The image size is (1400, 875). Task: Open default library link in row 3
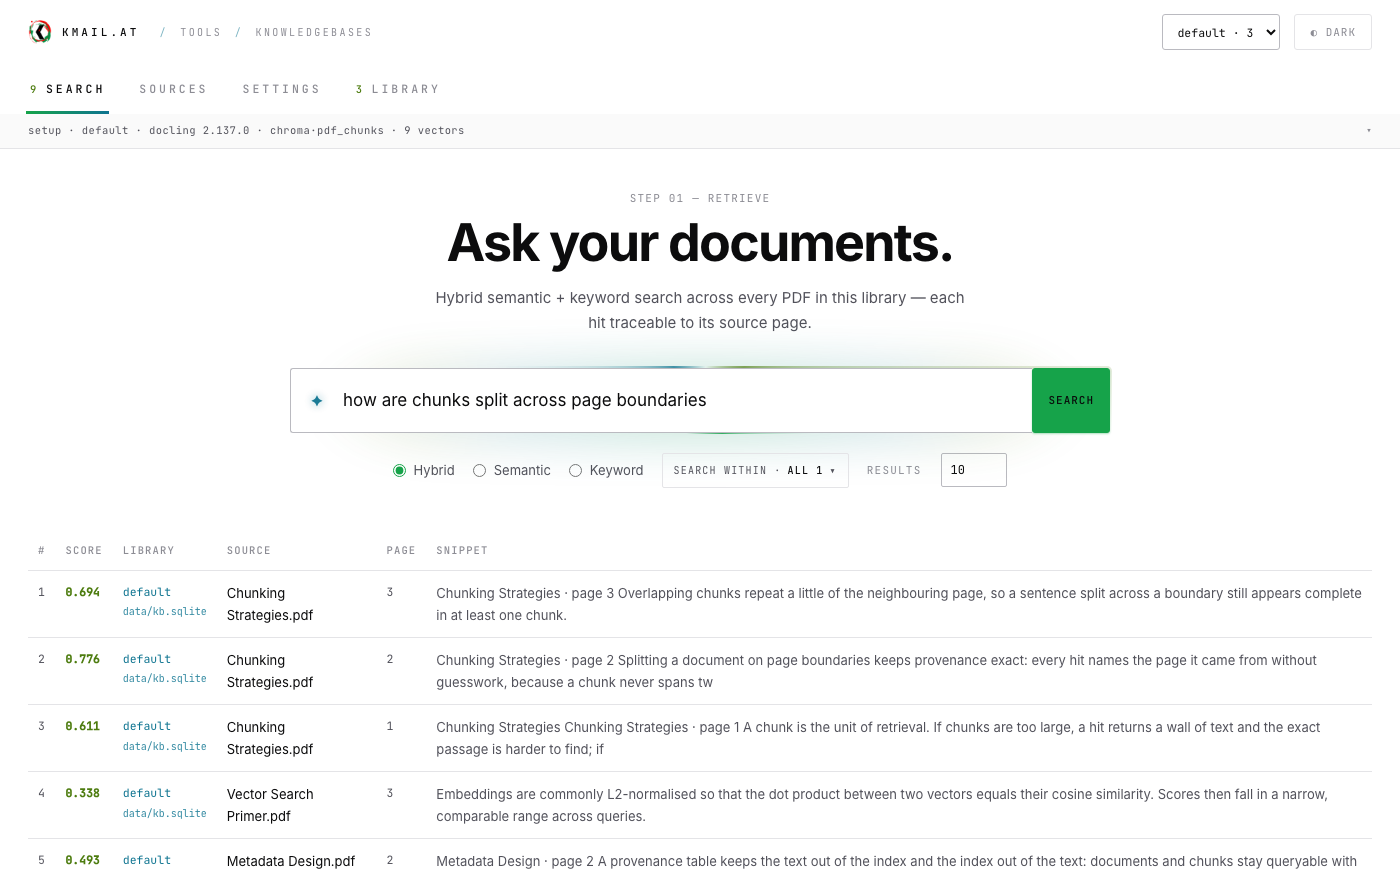click(x=147, y=726)
